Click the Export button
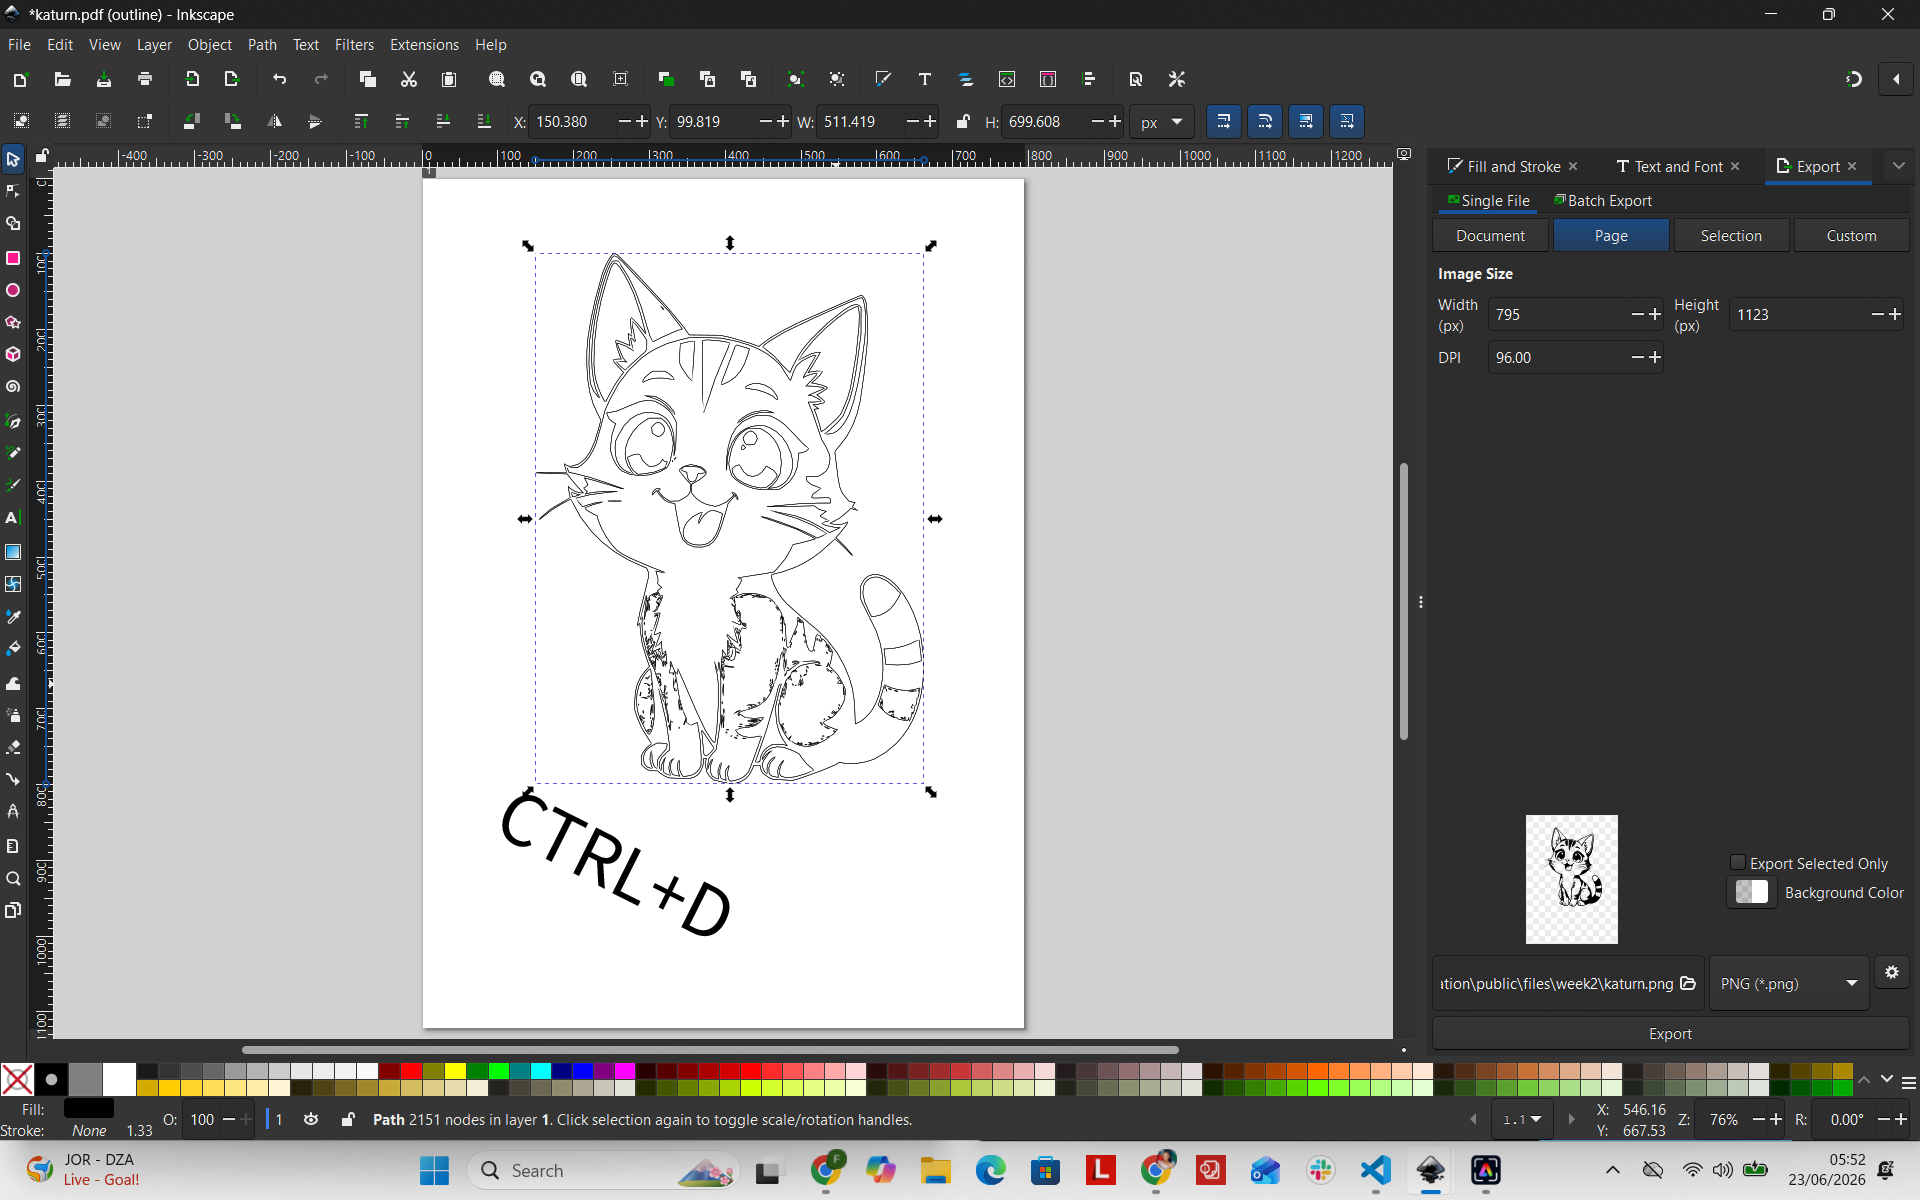1920x1200 pixels. pyautogui.click(x=1670, y=1033)
